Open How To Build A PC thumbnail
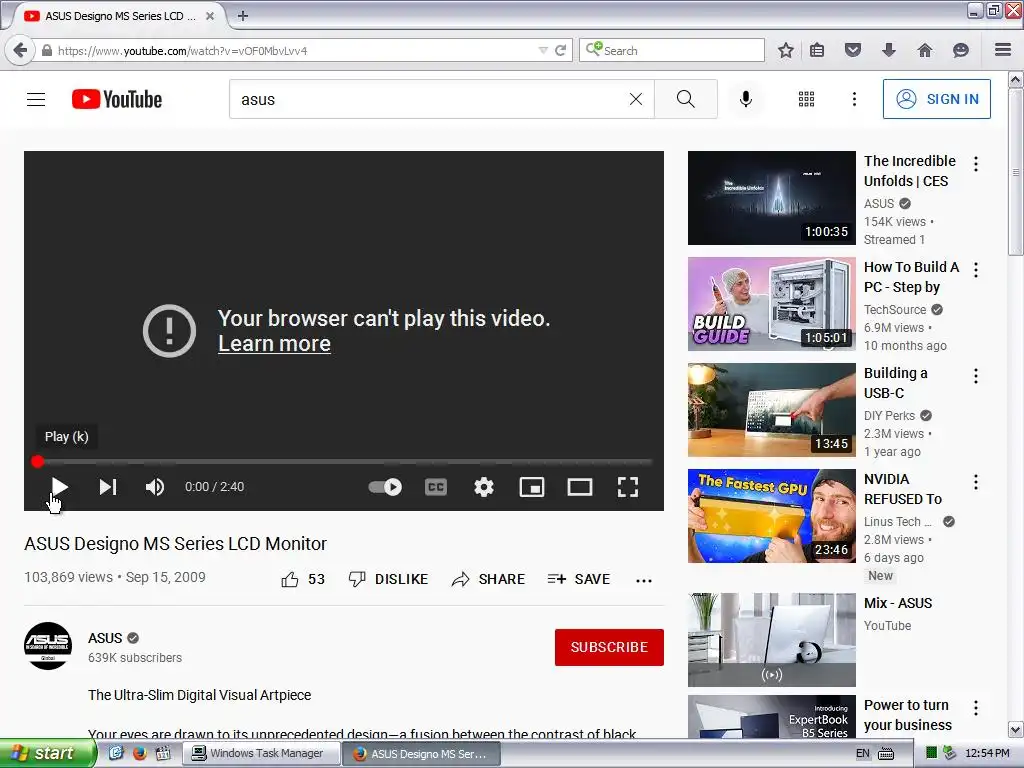The image size is (1024, 768). (x=772, y=304)
